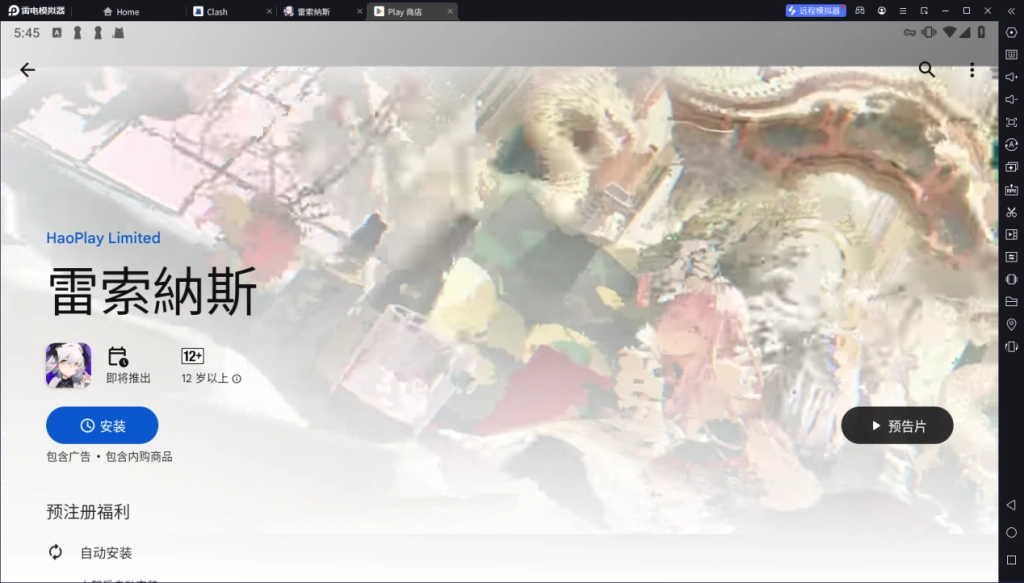
Task: Open the three-dot overflow menu
Action: tap(972, 70)
